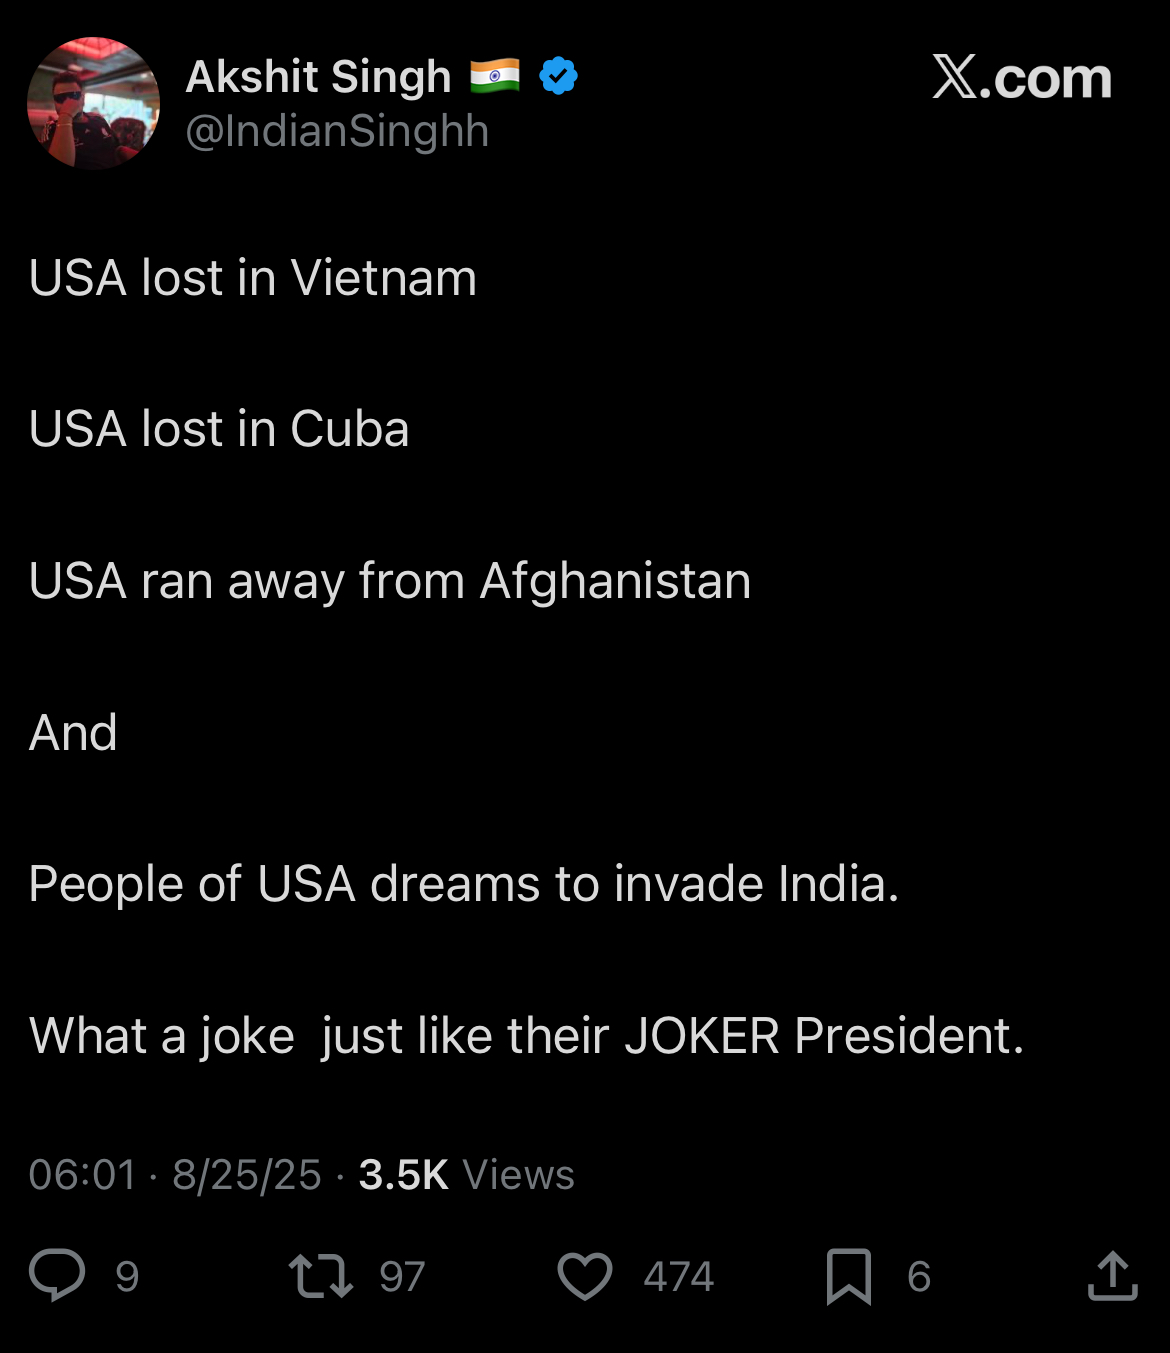Click the 97 reposts count
The height and width of the screenshot is (1353, 1170).
coord(402,1277)
